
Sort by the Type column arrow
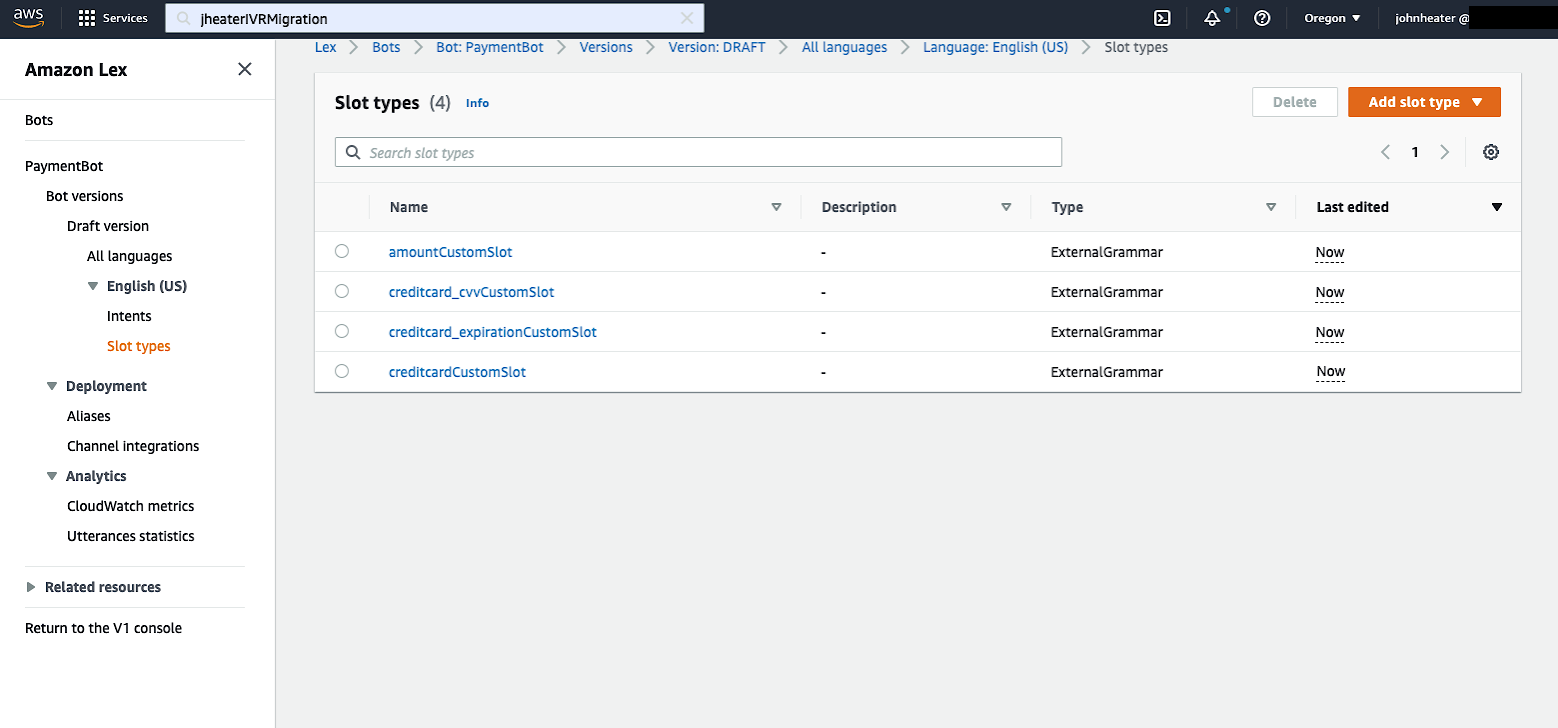(x=1271, y=207)
